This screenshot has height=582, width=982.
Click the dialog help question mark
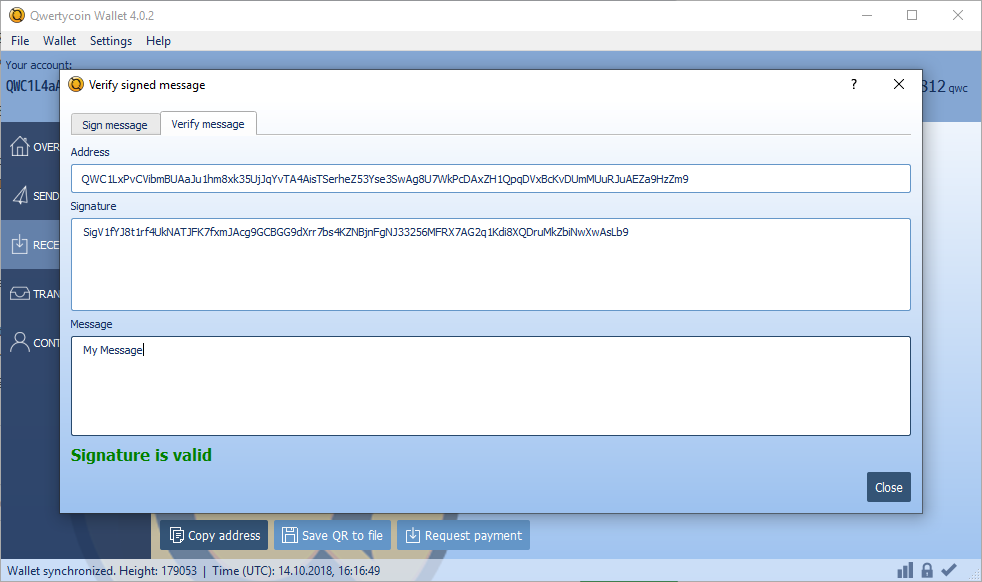pyautogui.click(x=854, y=84)
